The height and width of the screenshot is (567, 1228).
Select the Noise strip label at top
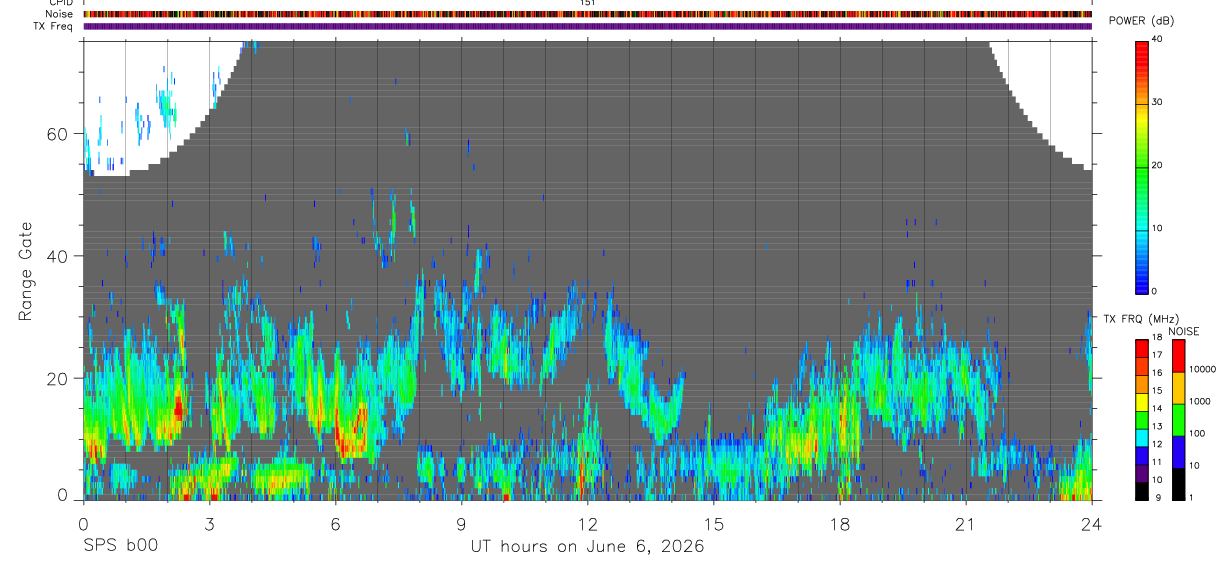tap(58, 14)
